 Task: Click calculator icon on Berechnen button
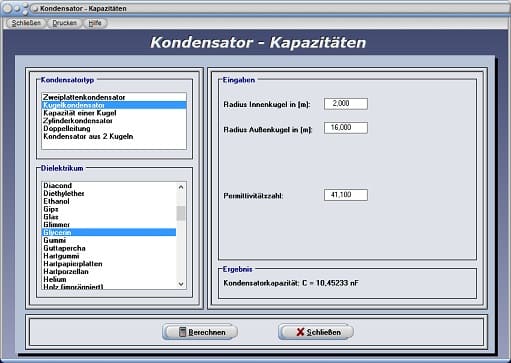coord(182,332)
